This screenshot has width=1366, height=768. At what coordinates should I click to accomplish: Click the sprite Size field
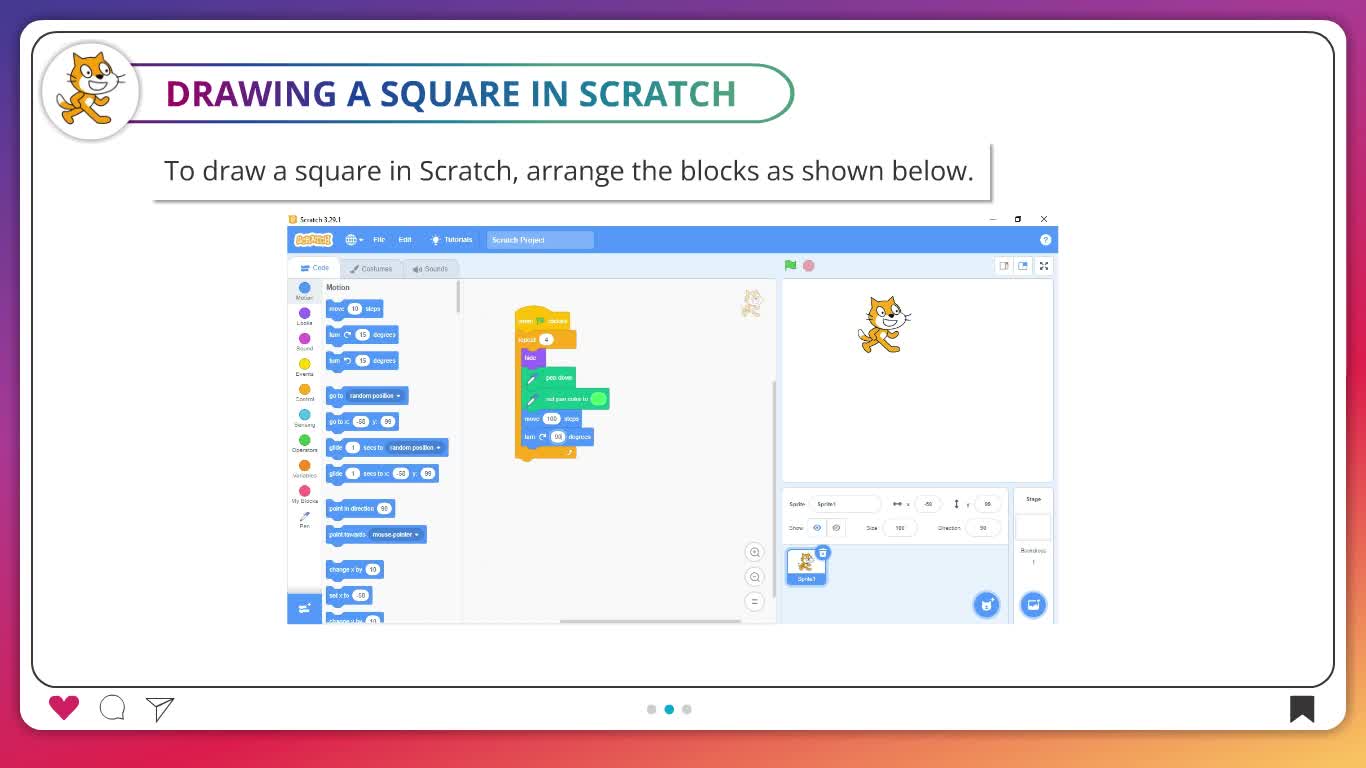[x=900, y=528]
